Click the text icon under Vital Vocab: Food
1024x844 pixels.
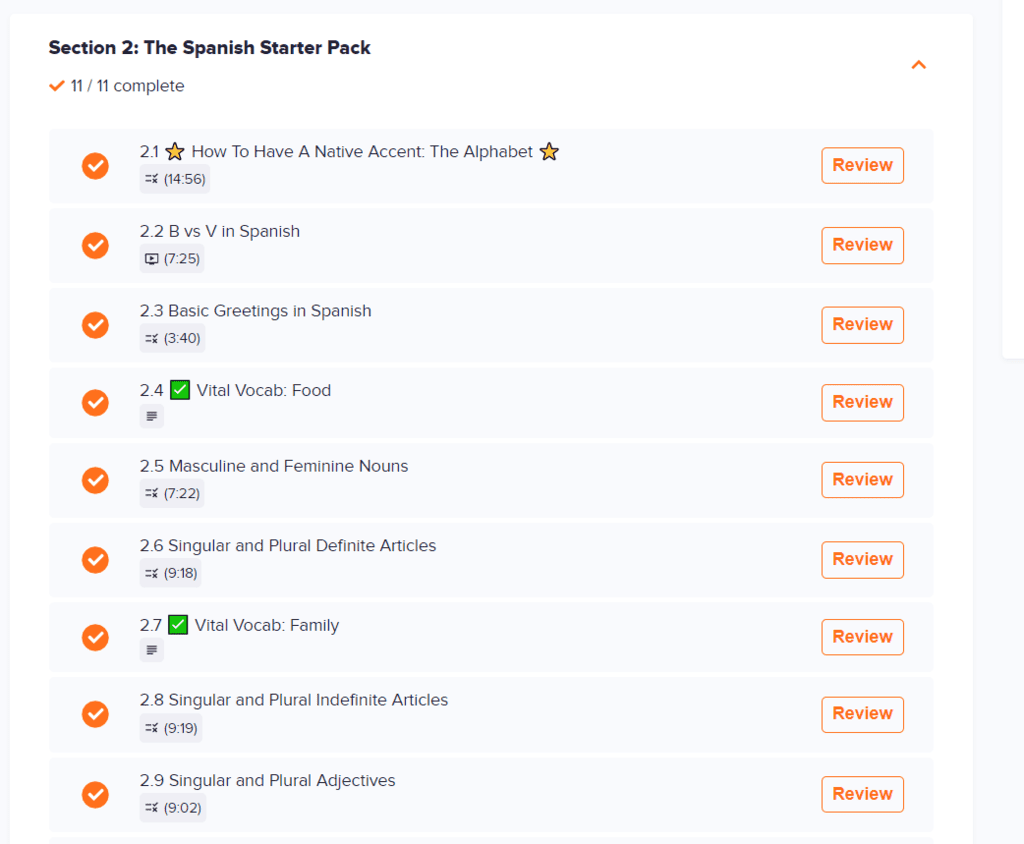pyautogui.click(x=152, y=416)
